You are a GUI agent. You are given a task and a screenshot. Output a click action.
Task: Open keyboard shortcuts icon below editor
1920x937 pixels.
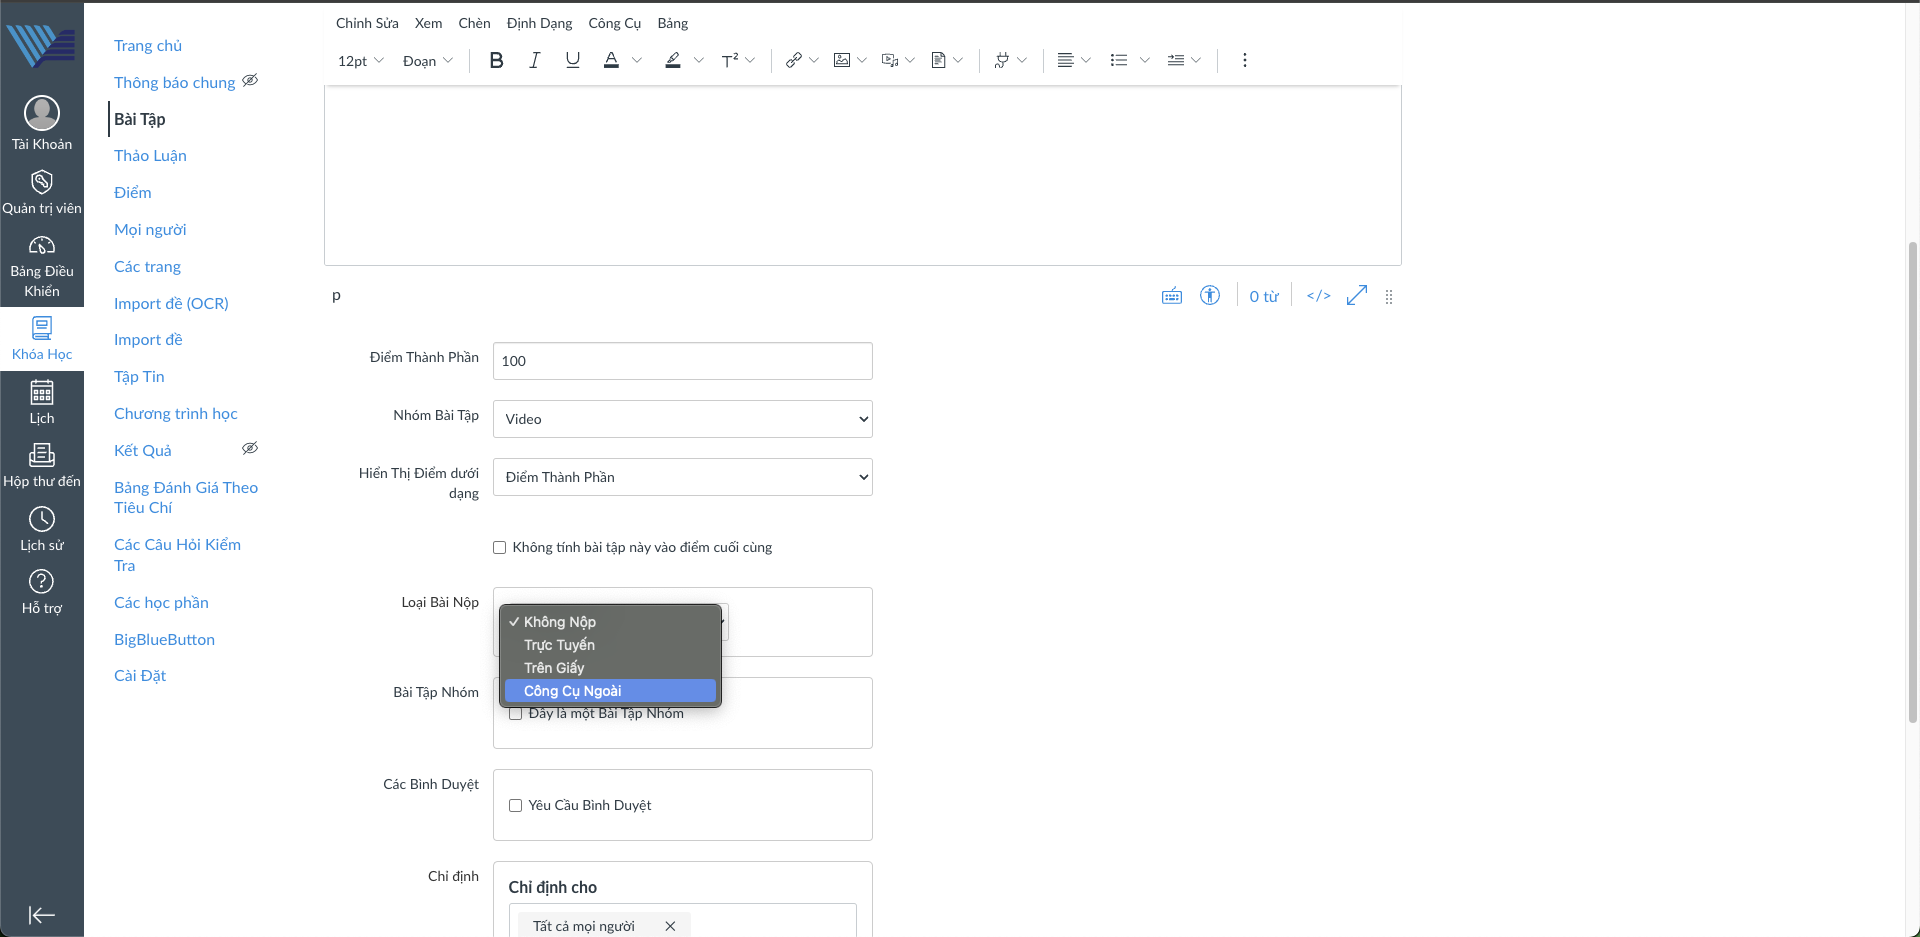click(x=1171, y=296)
